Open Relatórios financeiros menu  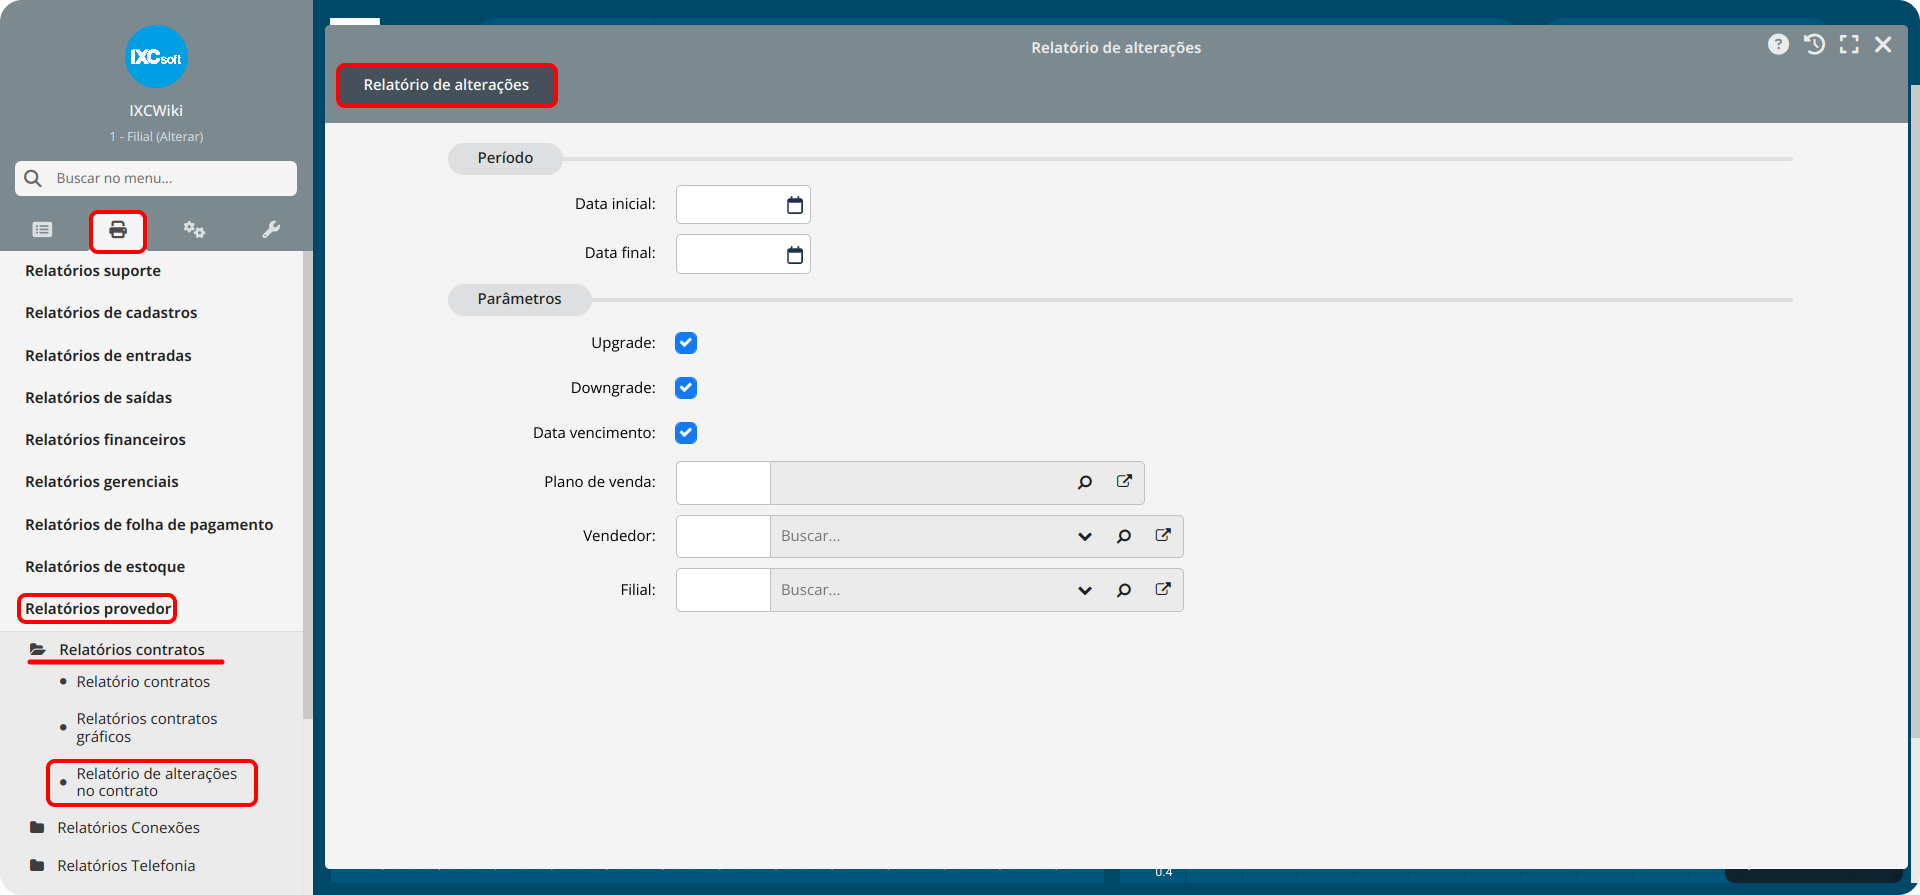pos(105,440)
